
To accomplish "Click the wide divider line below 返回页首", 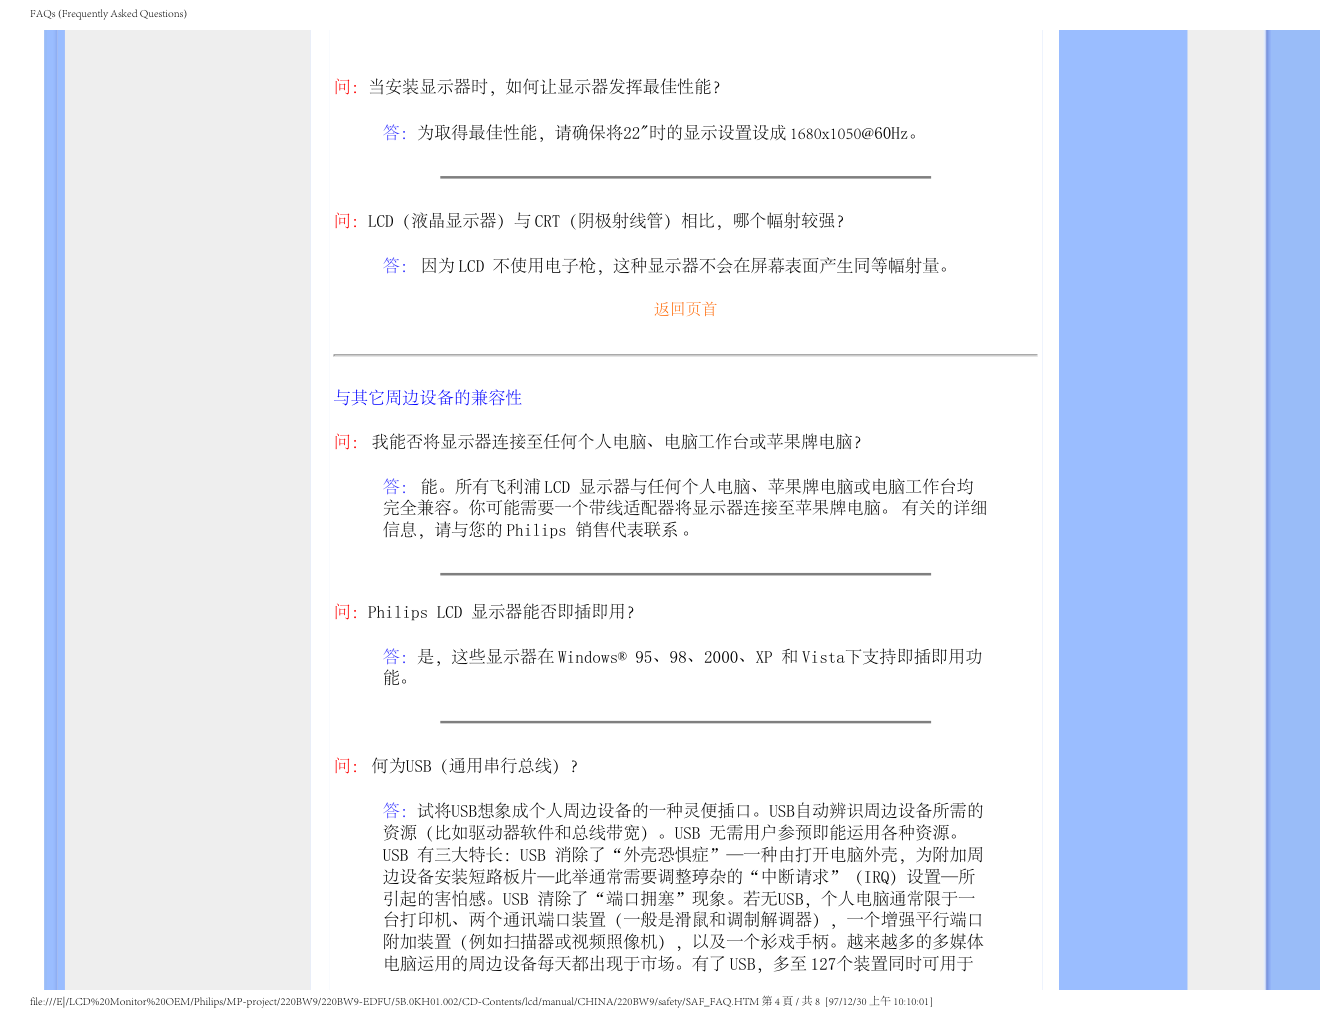I will [685, 355].
